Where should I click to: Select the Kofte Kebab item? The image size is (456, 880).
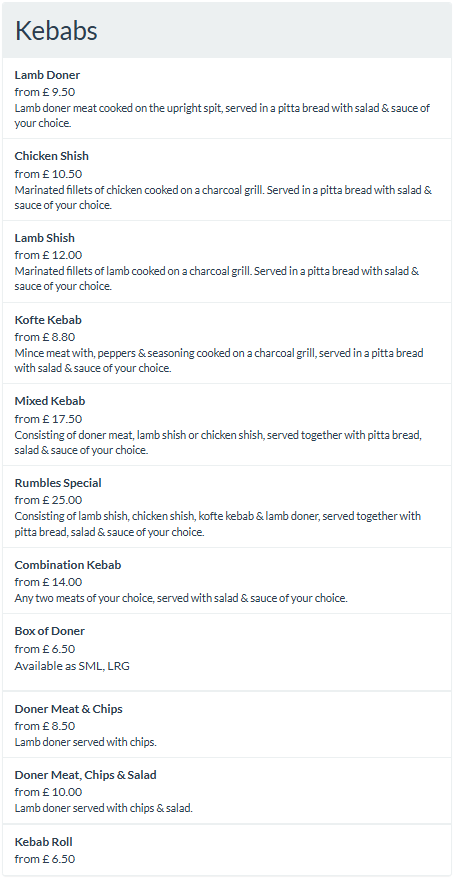[x=227, y=343]
